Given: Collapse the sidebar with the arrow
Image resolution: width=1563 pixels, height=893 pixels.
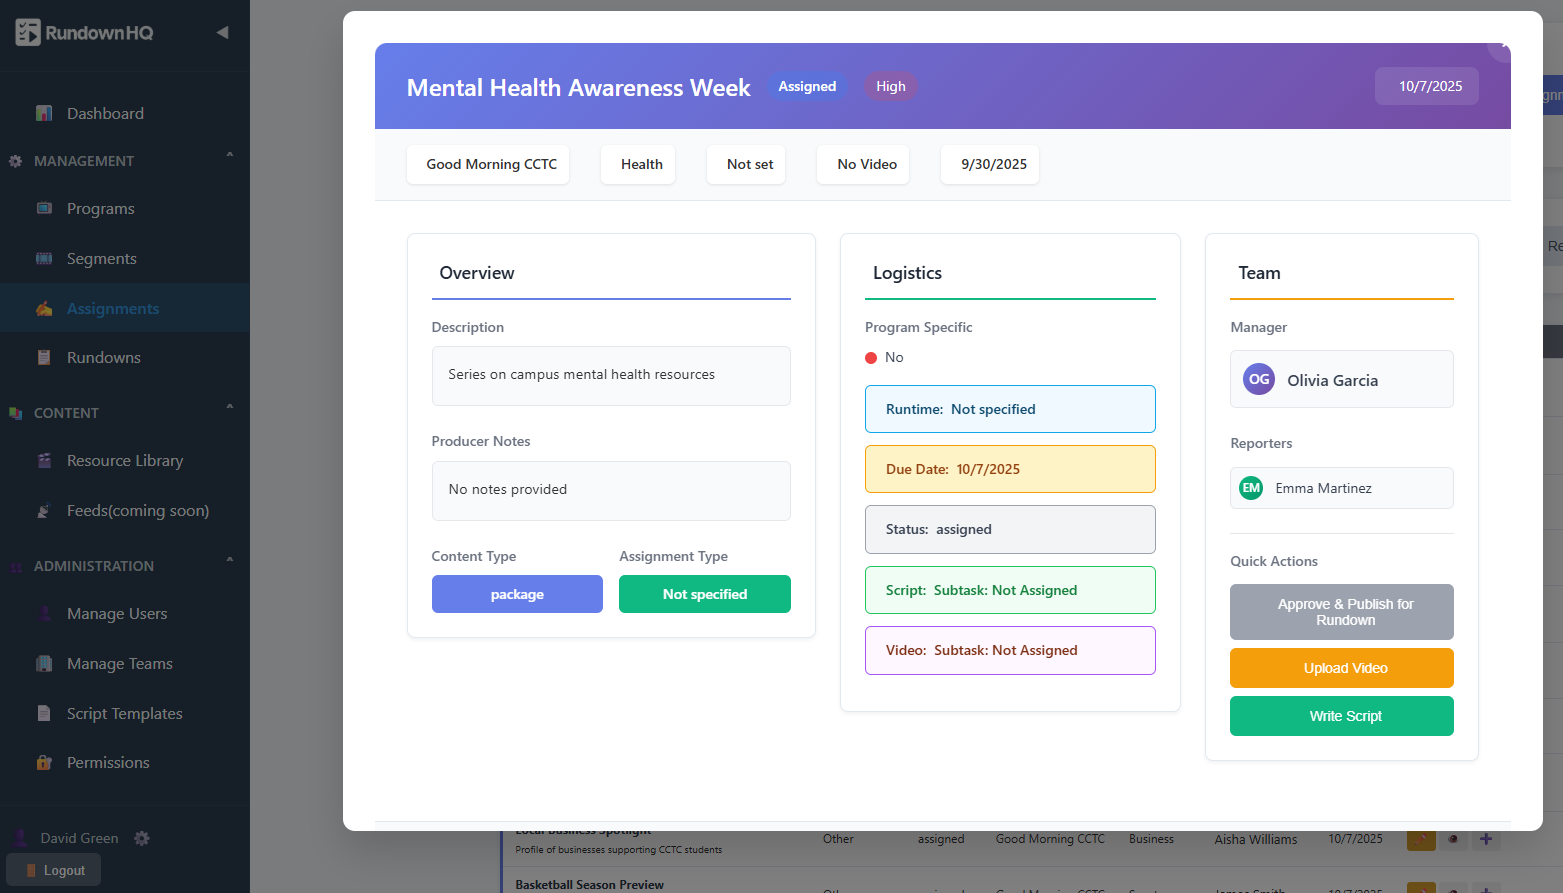Looking at the screenshot, I should coord(222,33).
